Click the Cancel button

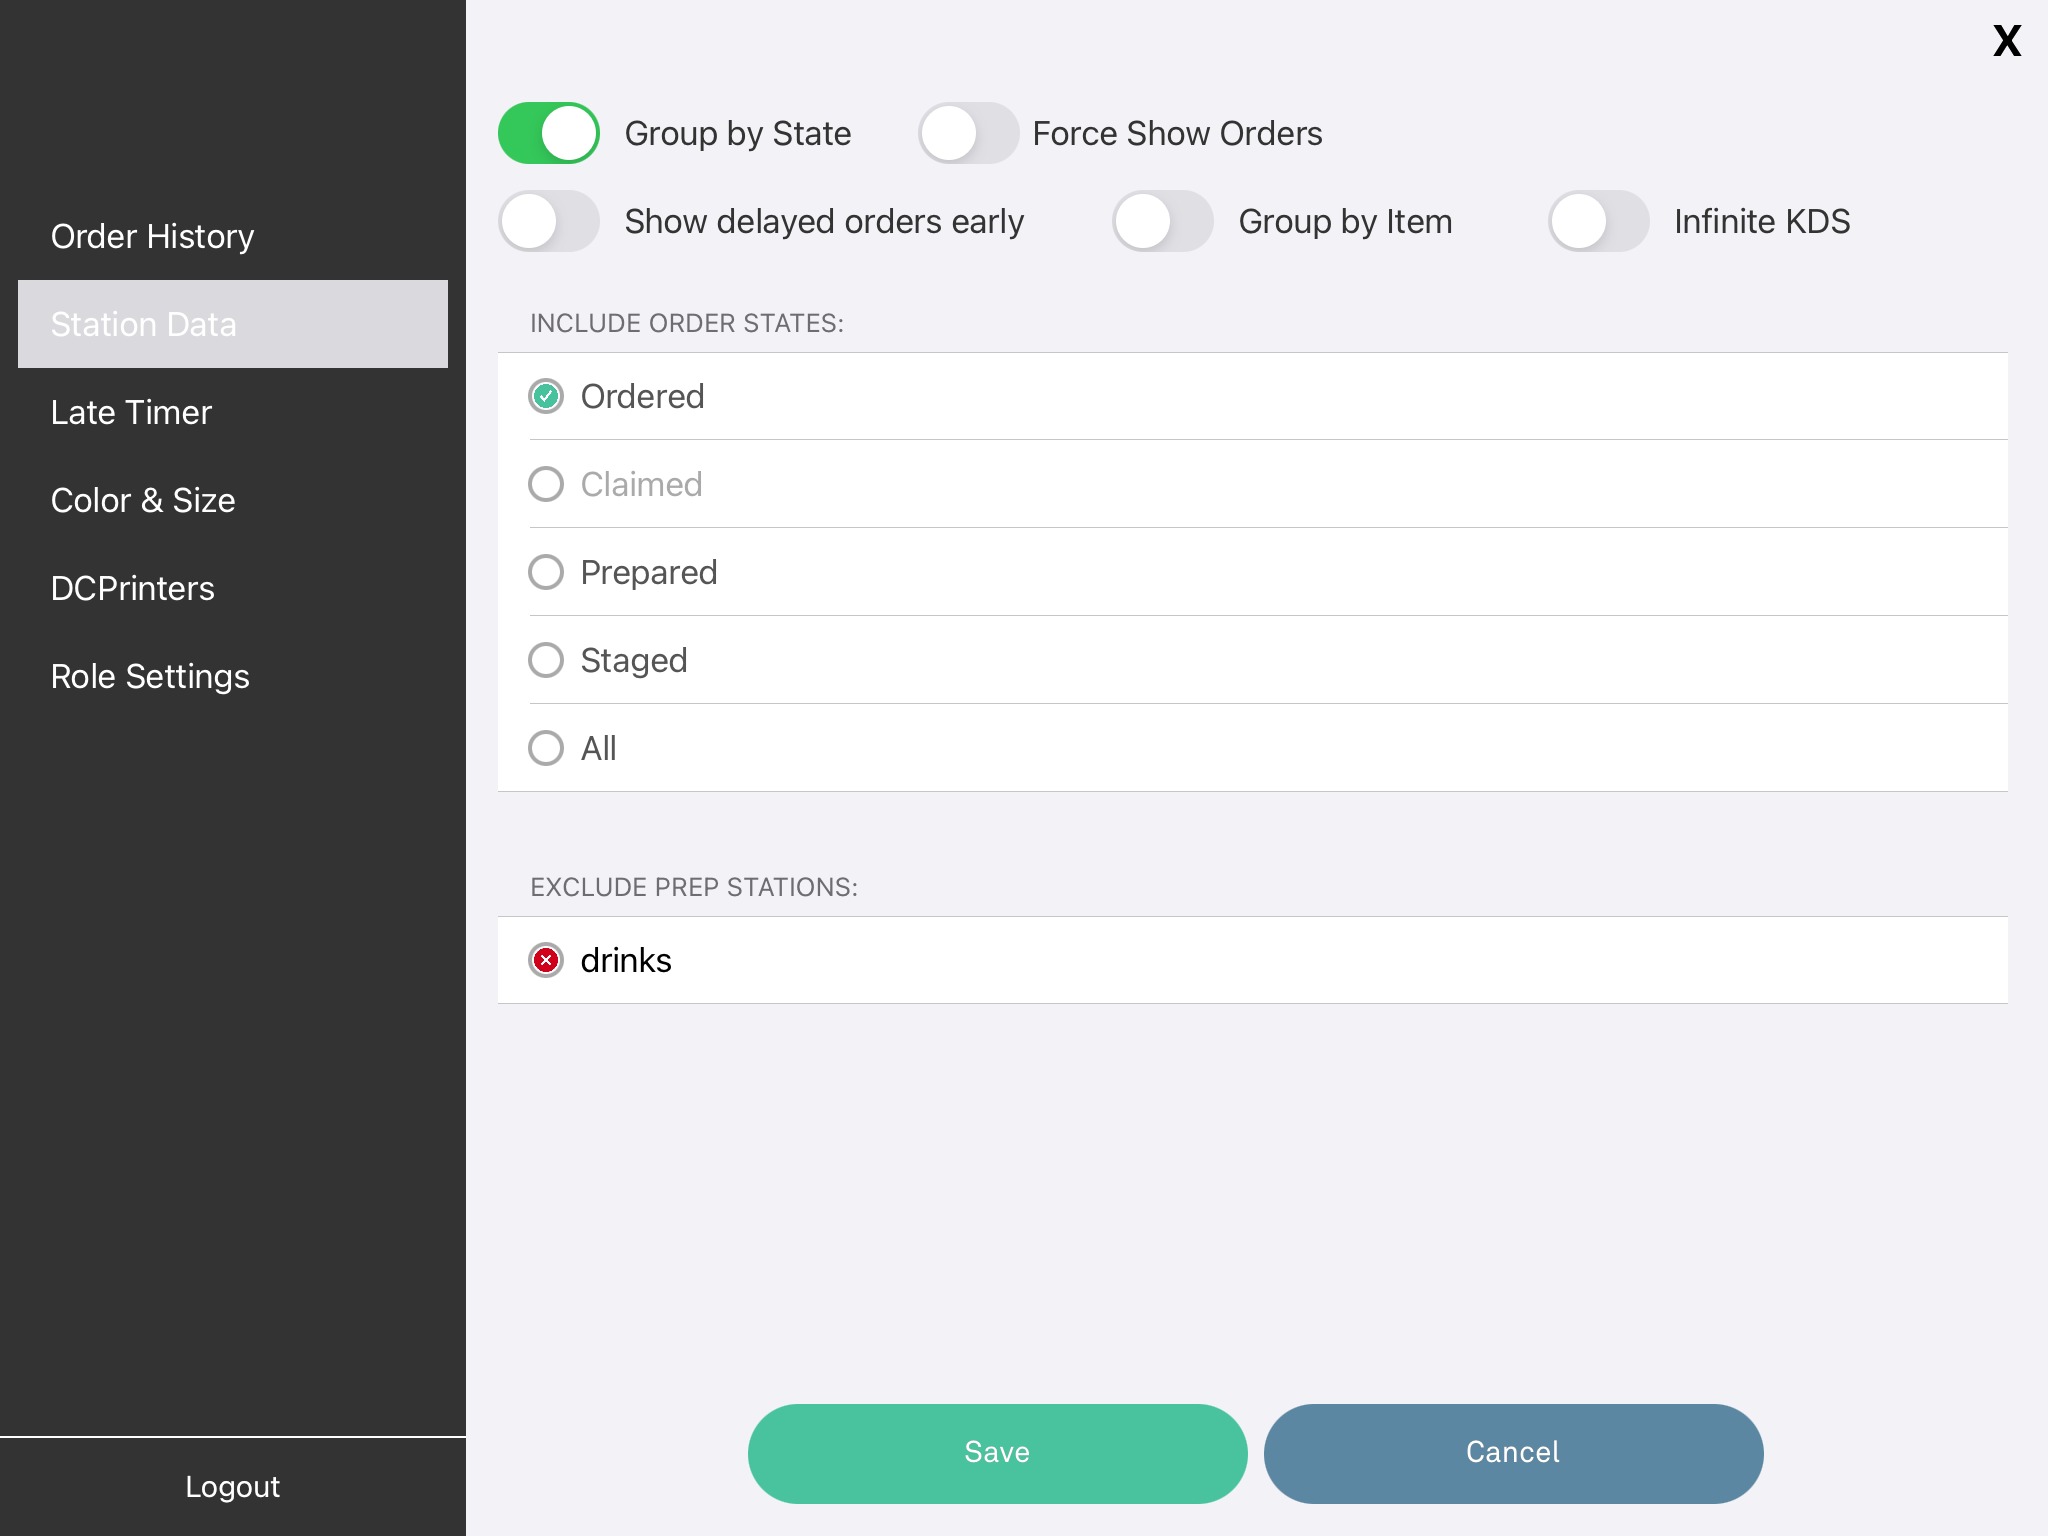tap(1513, 1453)
